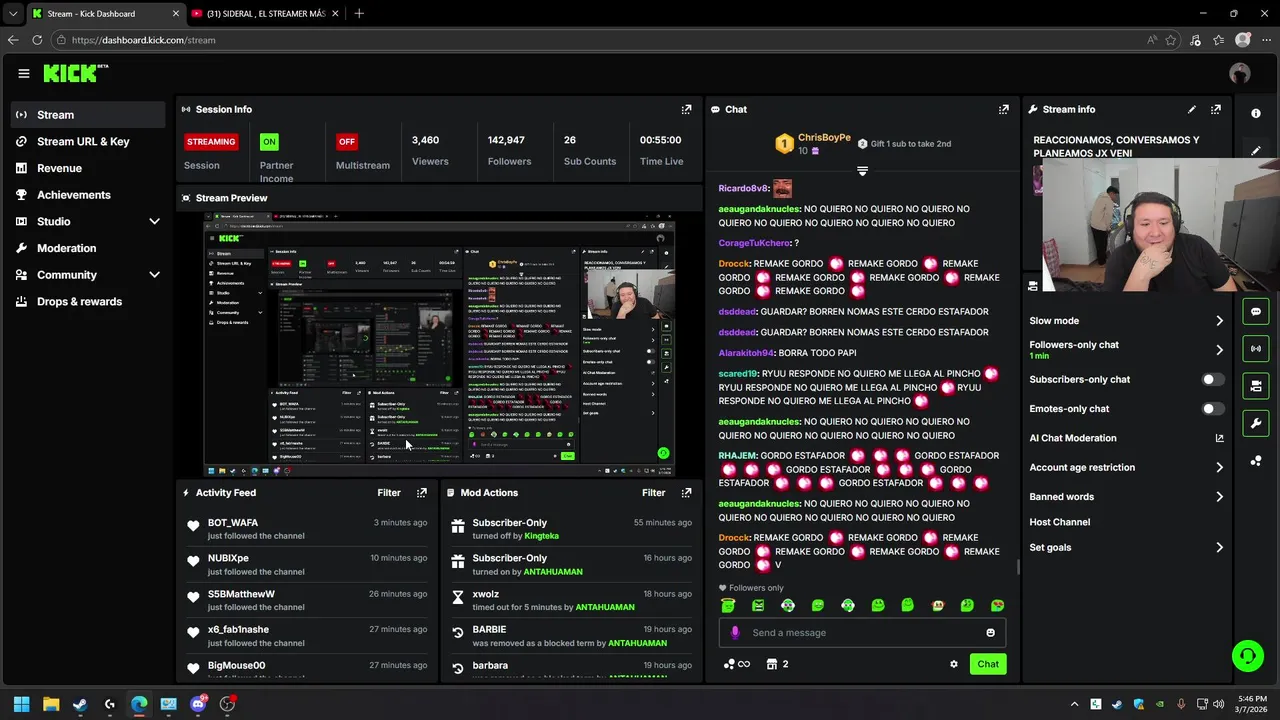This screenshot has width=1280, height=720.
Task: Pop out the Stream info panel
Action: coord(1215,109)
